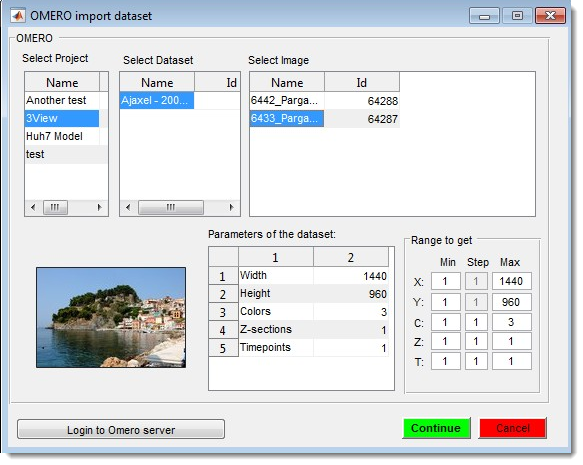The image size is (583, 465).
Task: Click the C Step input field
Action: 476,322
